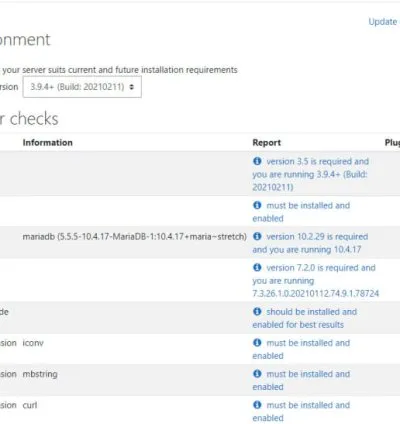Viewport: 400px width, 424px height.
Task: Click info icon beside version 3.5 required
Action: tap(257, 161)
